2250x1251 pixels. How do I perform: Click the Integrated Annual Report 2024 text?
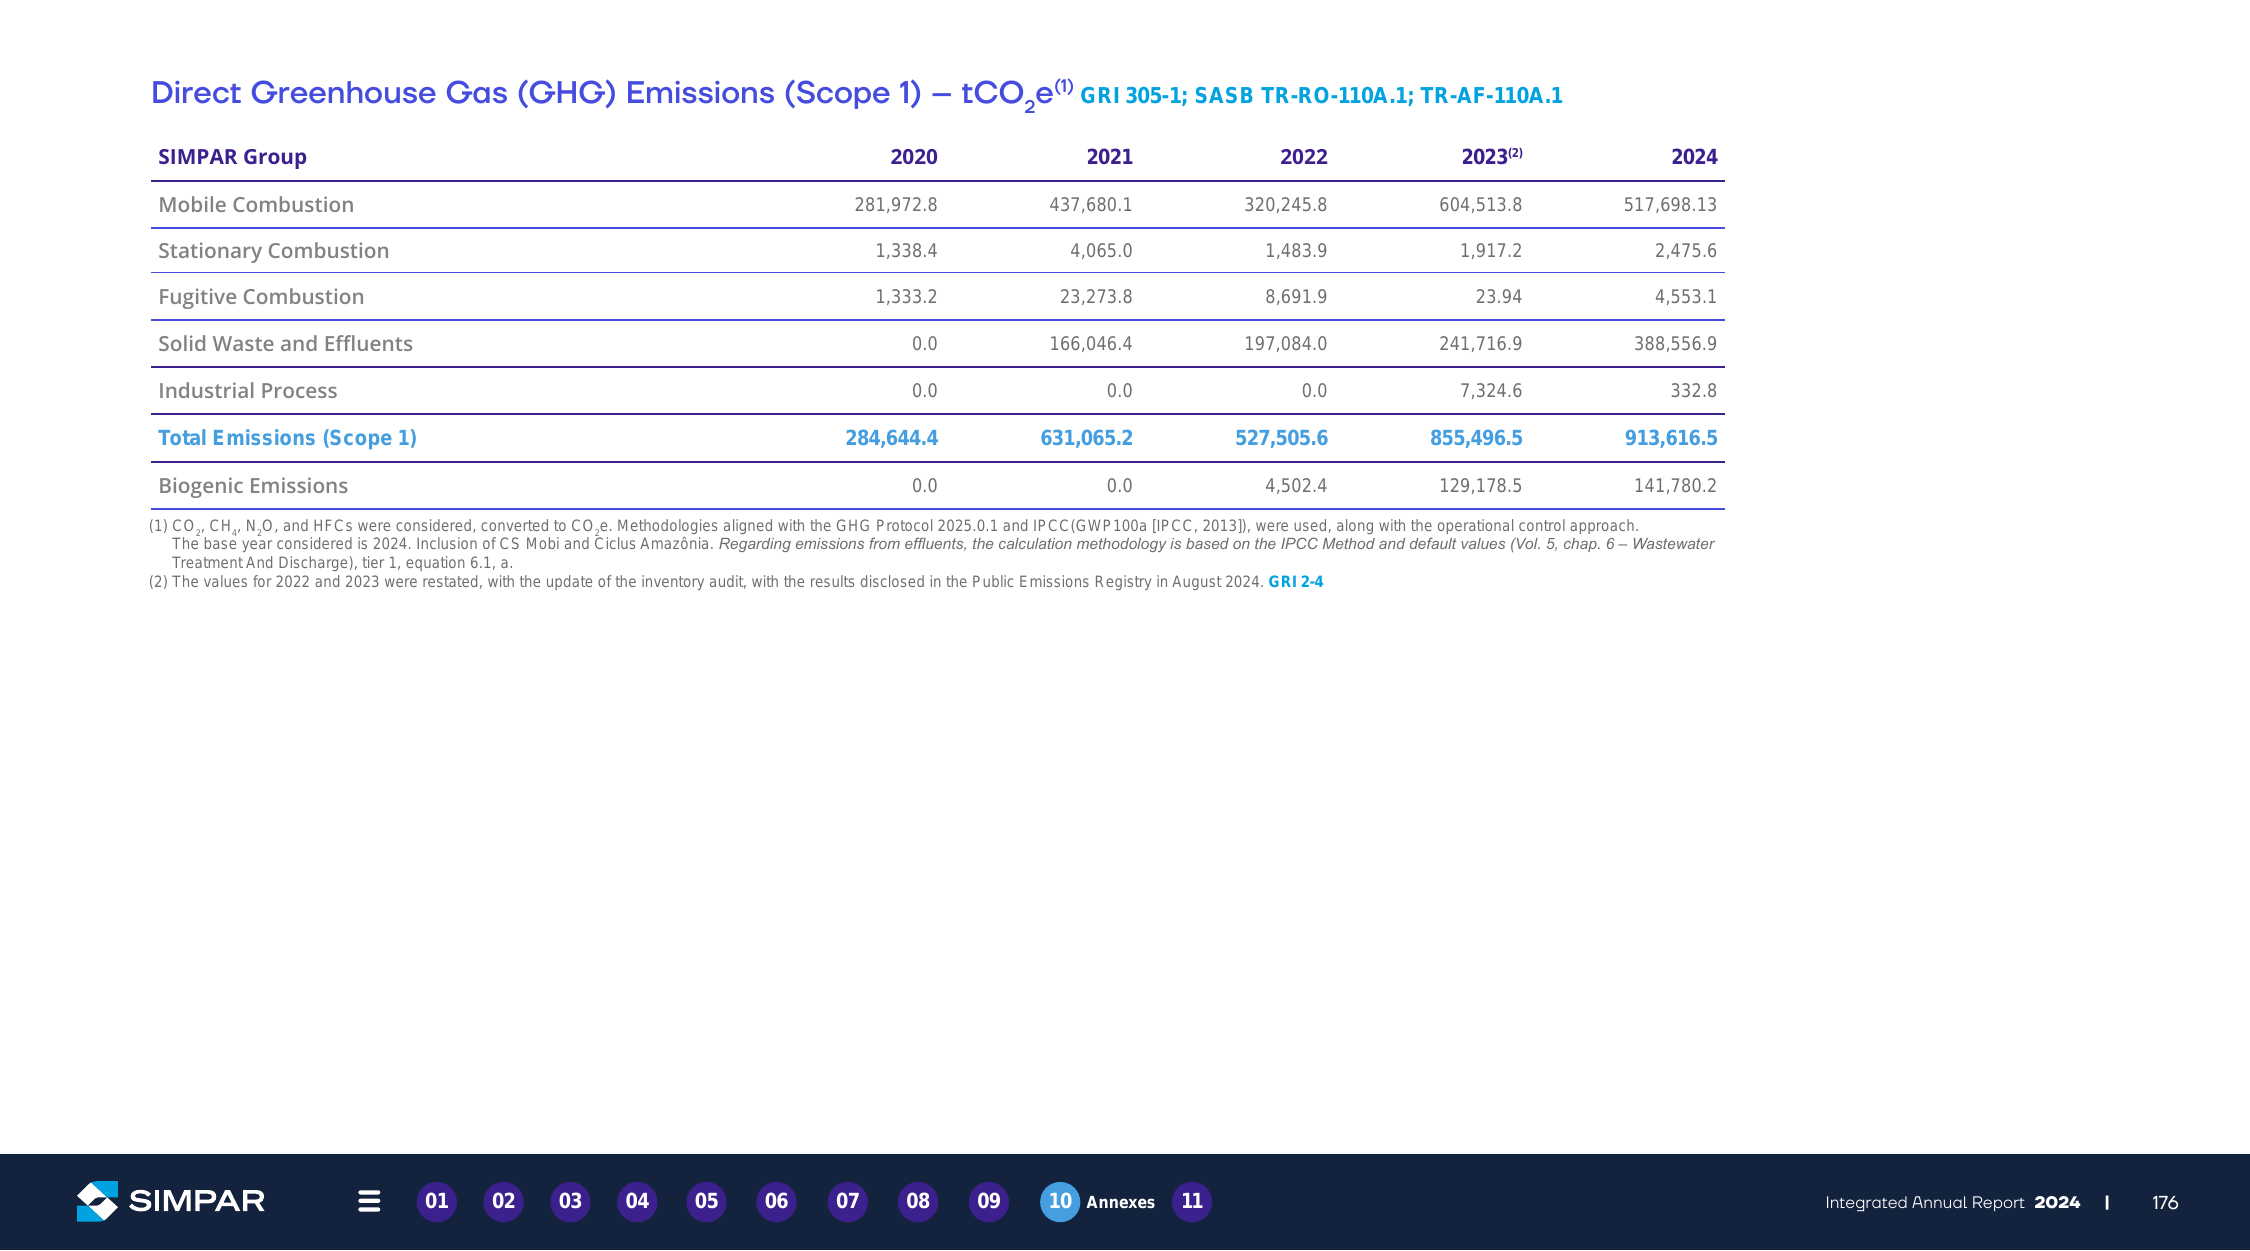[1952, 1203]
